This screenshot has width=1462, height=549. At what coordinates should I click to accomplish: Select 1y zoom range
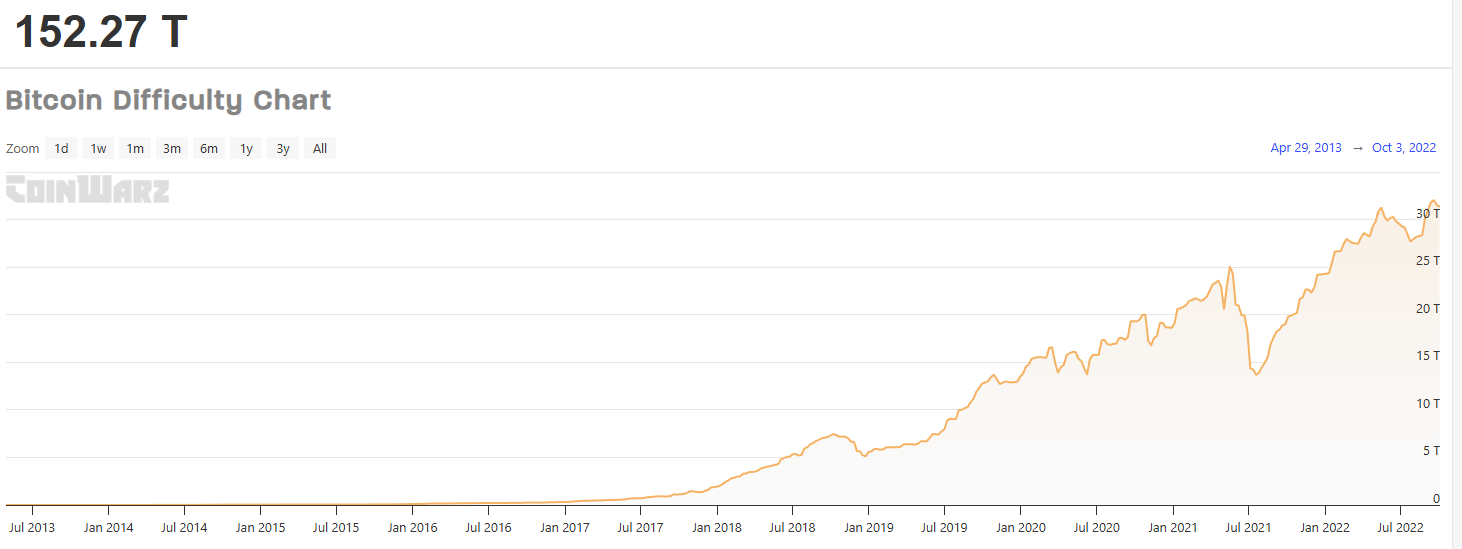click(246, 149)
